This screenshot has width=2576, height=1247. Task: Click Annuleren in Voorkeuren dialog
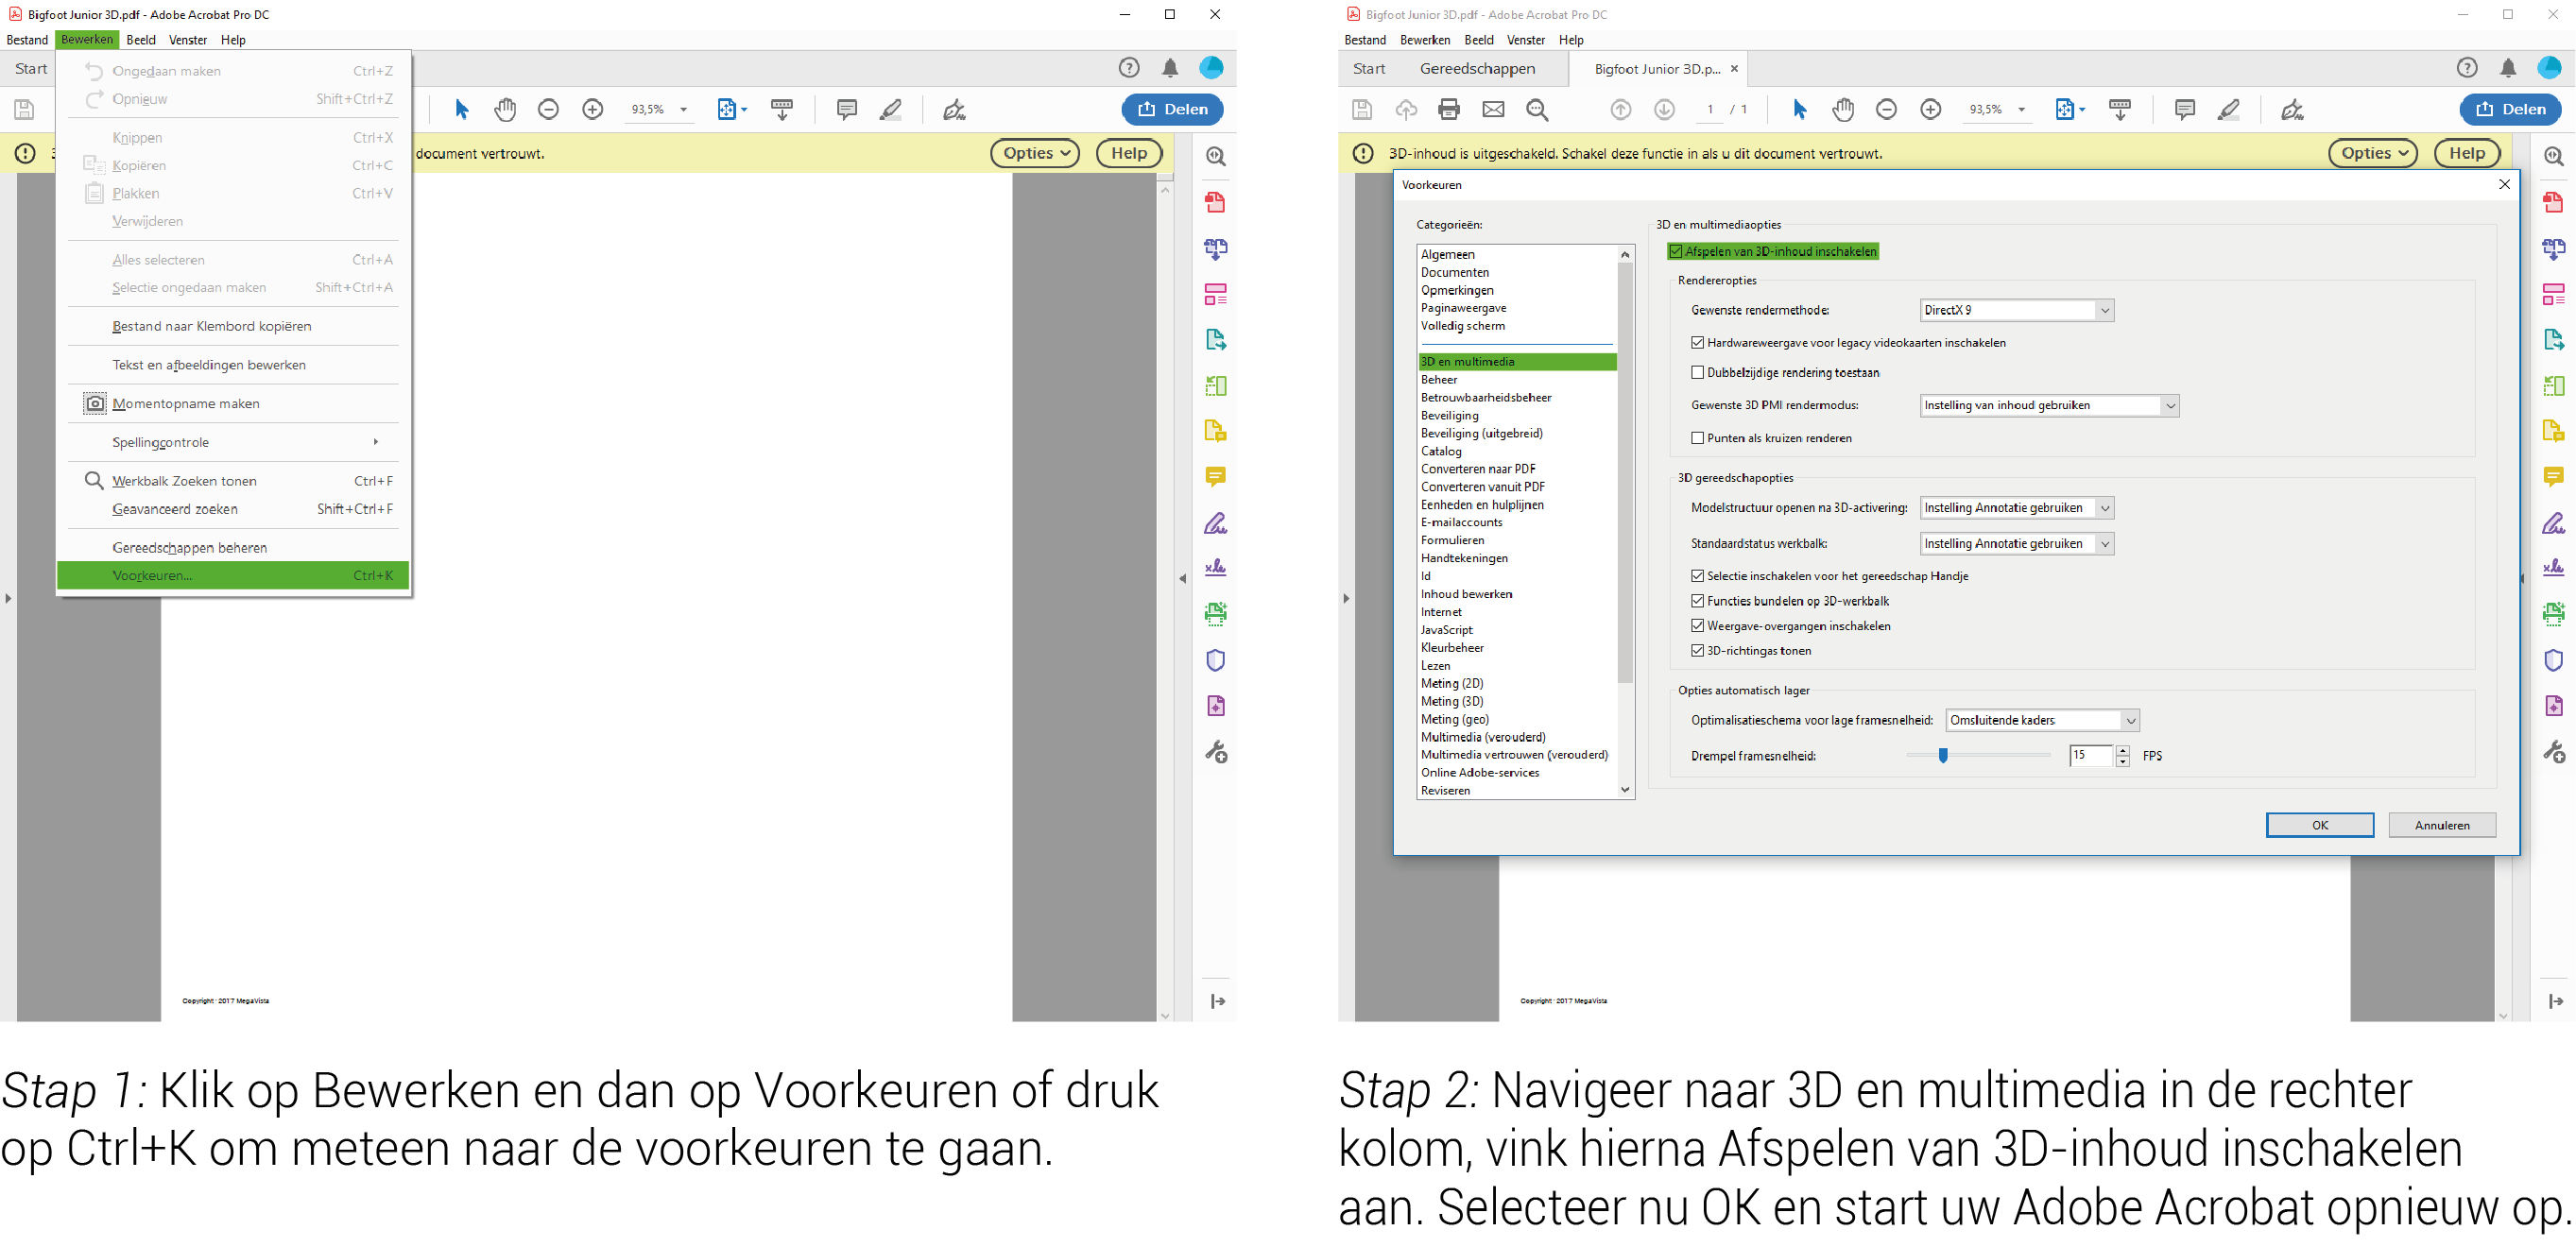click(x=2442, y=826)
